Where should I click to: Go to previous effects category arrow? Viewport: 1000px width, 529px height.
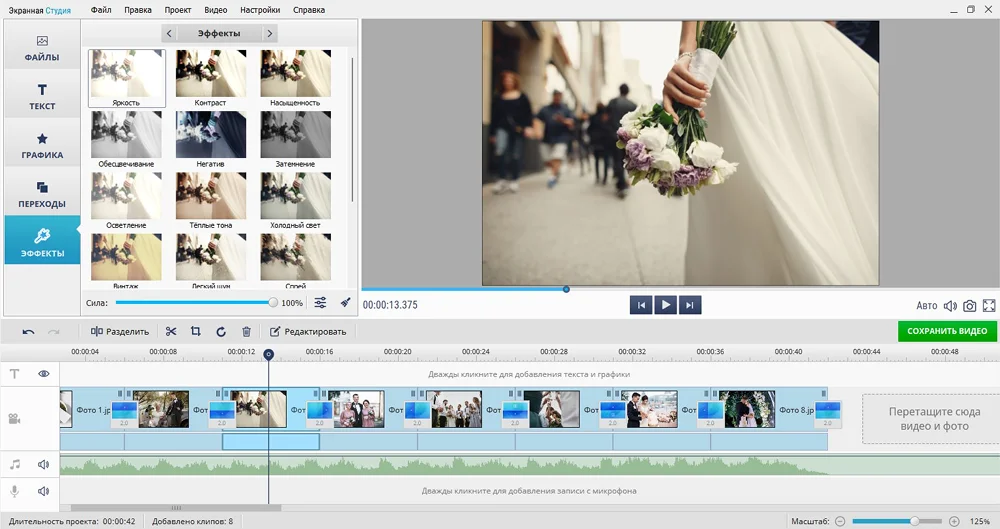169,33
